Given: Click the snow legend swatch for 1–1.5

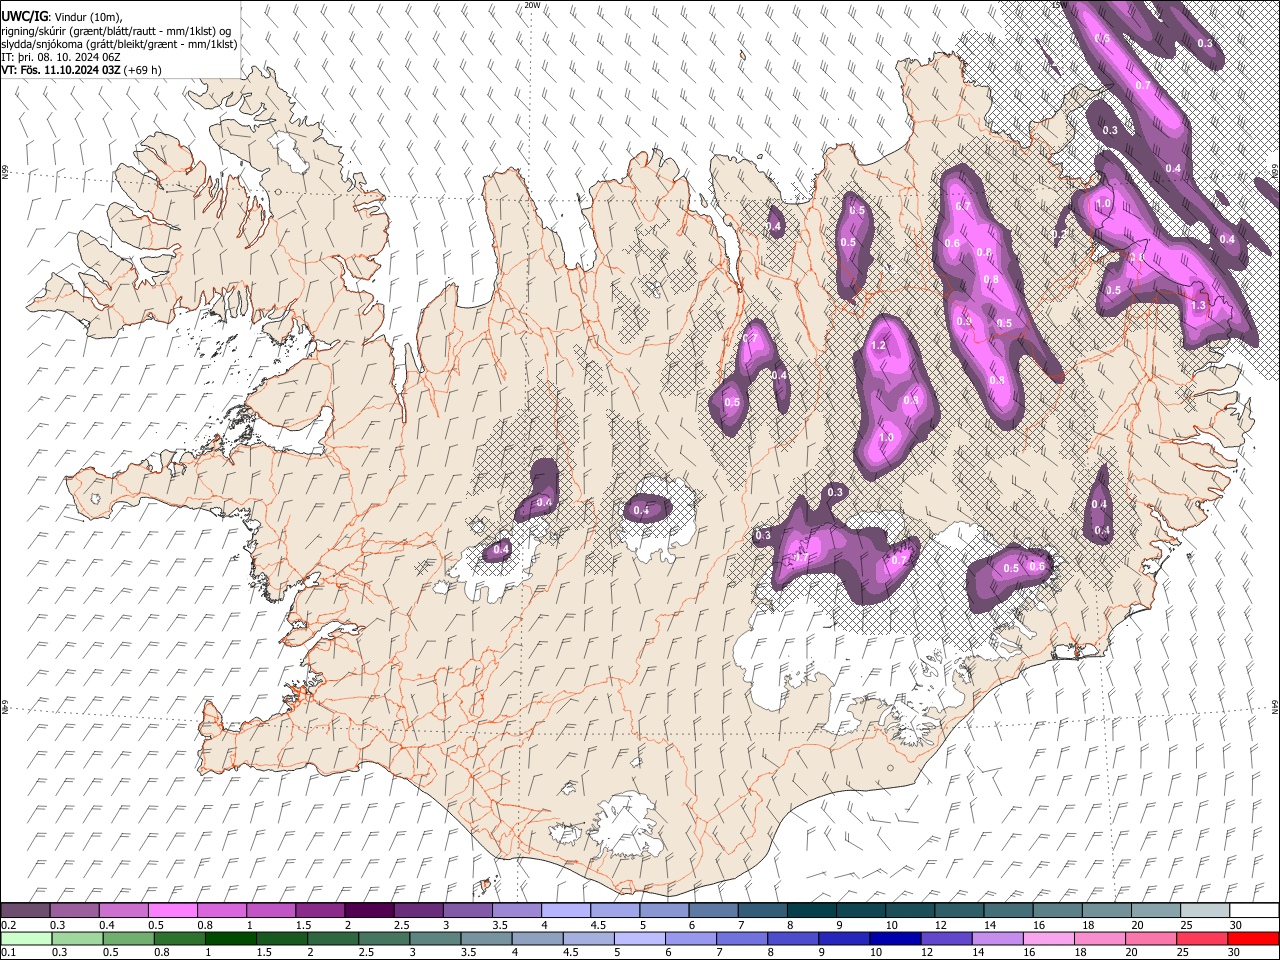Looking at the screenshot, I should 271,910.
